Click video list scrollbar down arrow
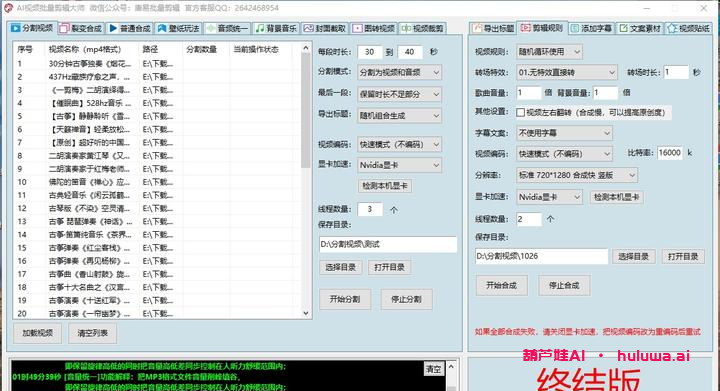 306,313
